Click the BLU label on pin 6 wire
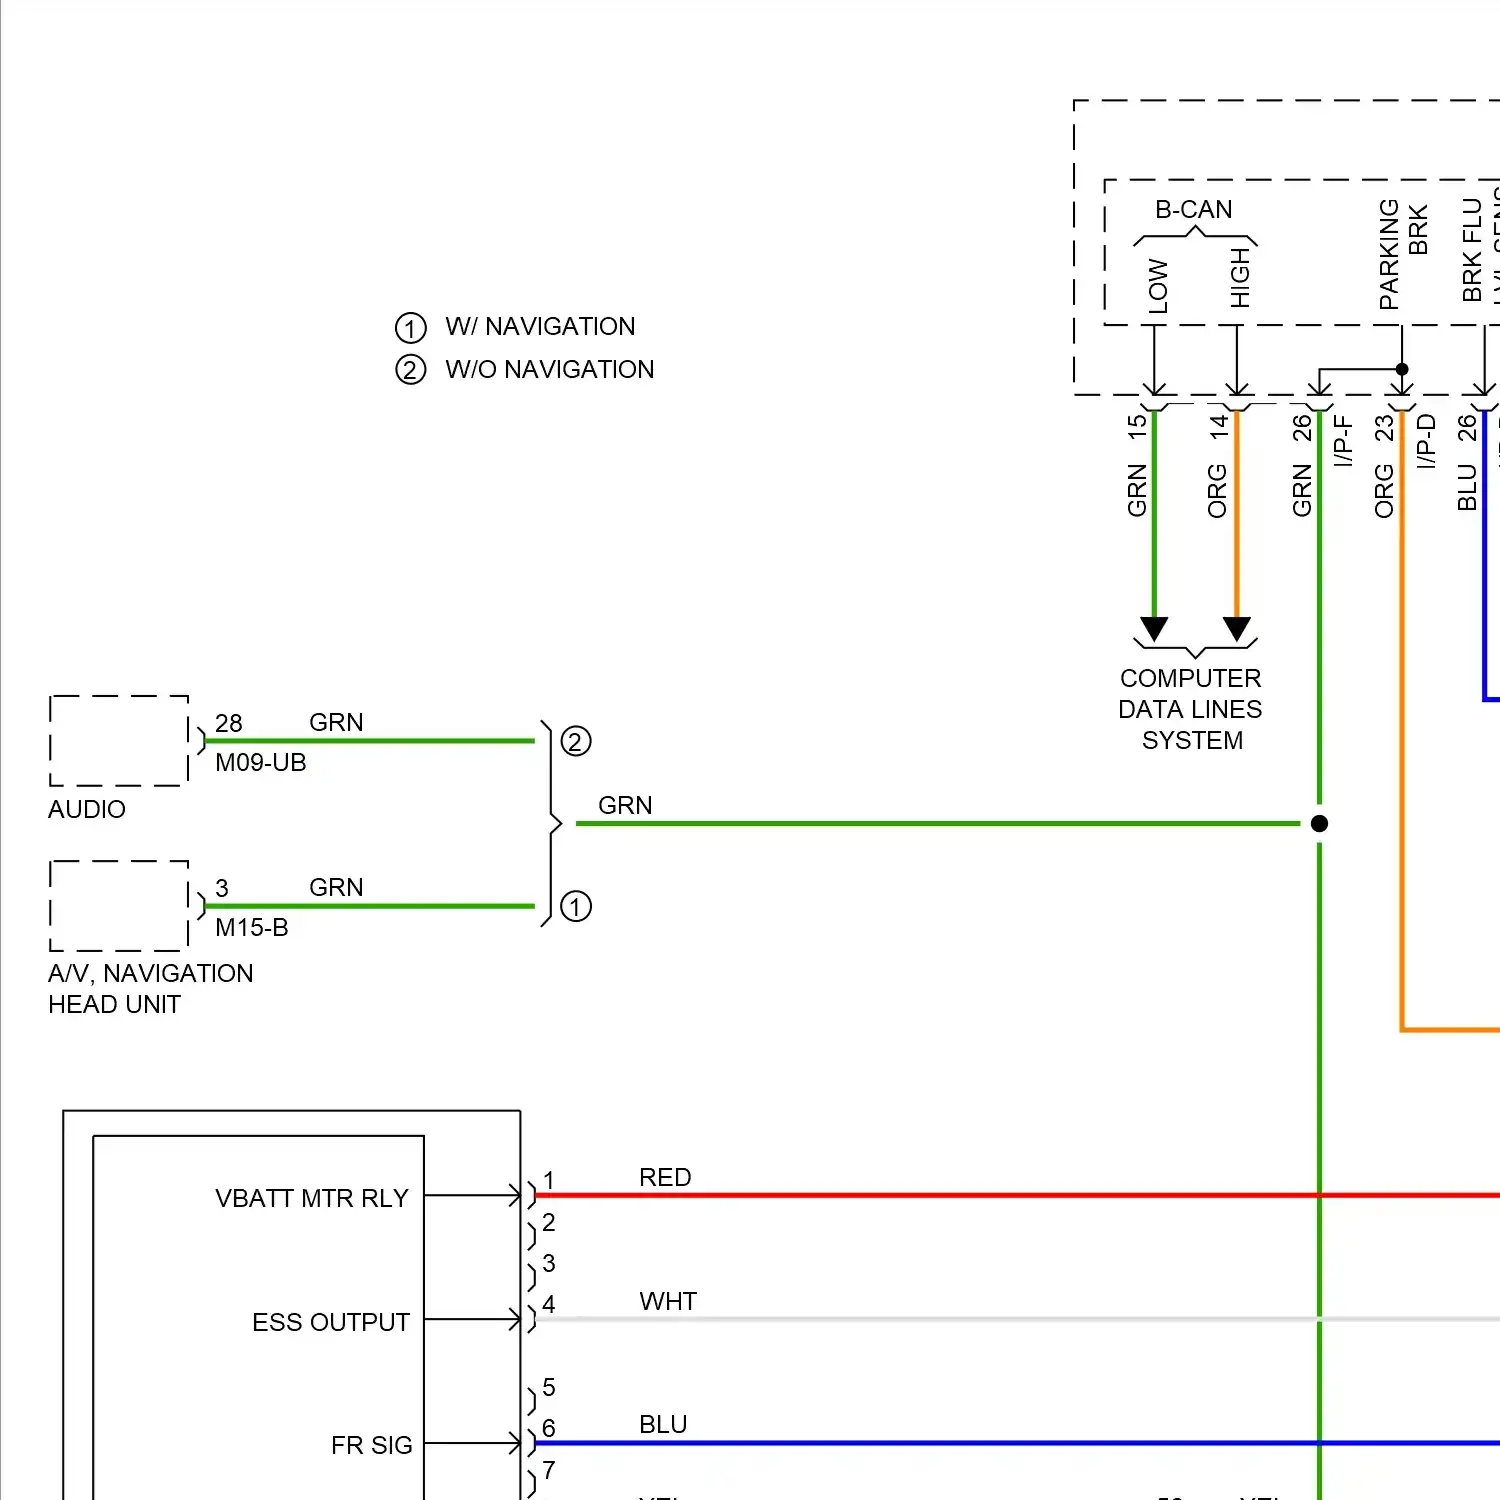 coord(663,1424)
